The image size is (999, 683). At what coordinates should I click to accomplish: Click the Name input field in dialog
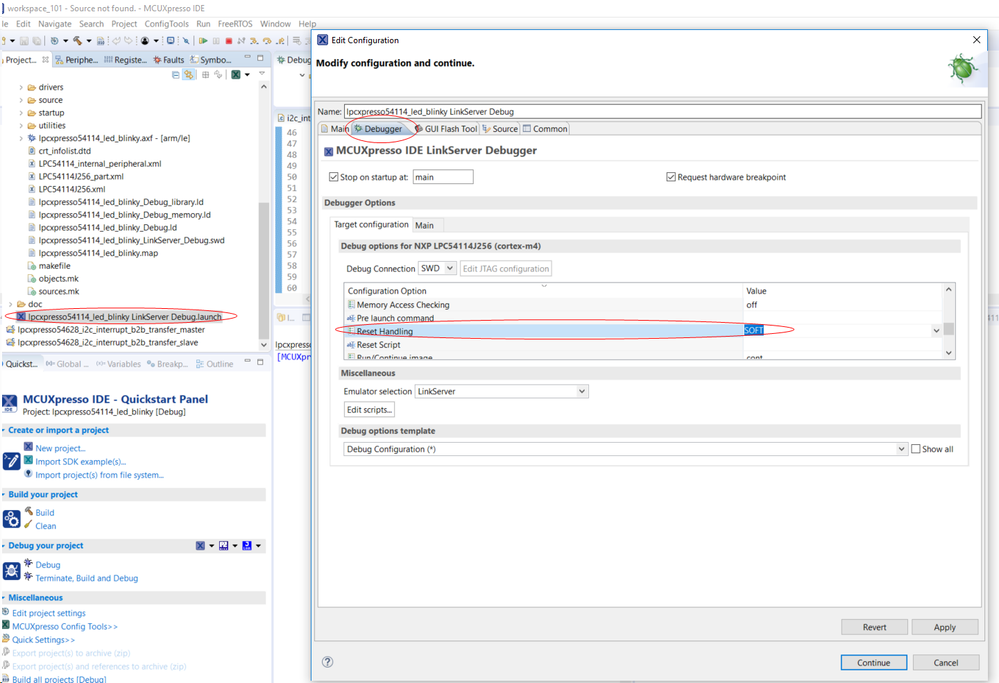tap(663, 111)
